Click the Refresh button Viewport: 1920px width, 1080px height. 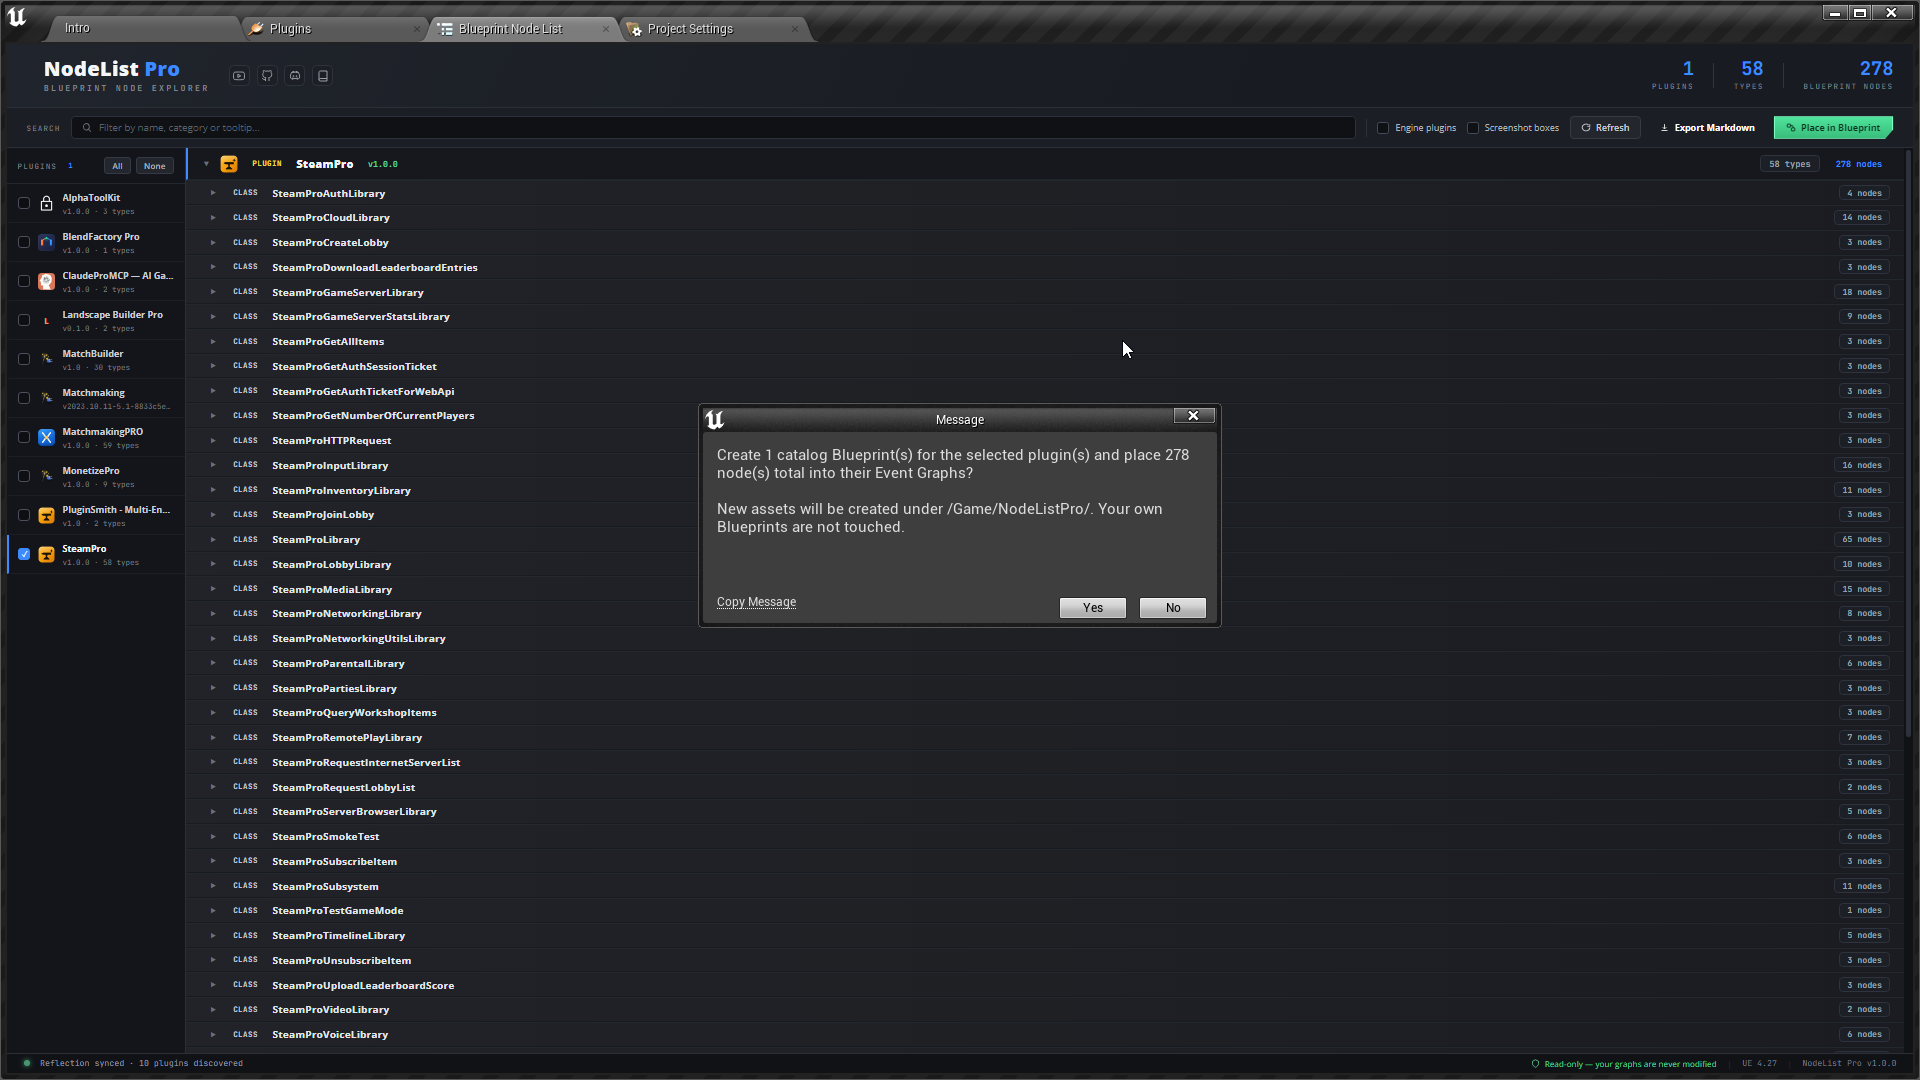coord(1605,128)
